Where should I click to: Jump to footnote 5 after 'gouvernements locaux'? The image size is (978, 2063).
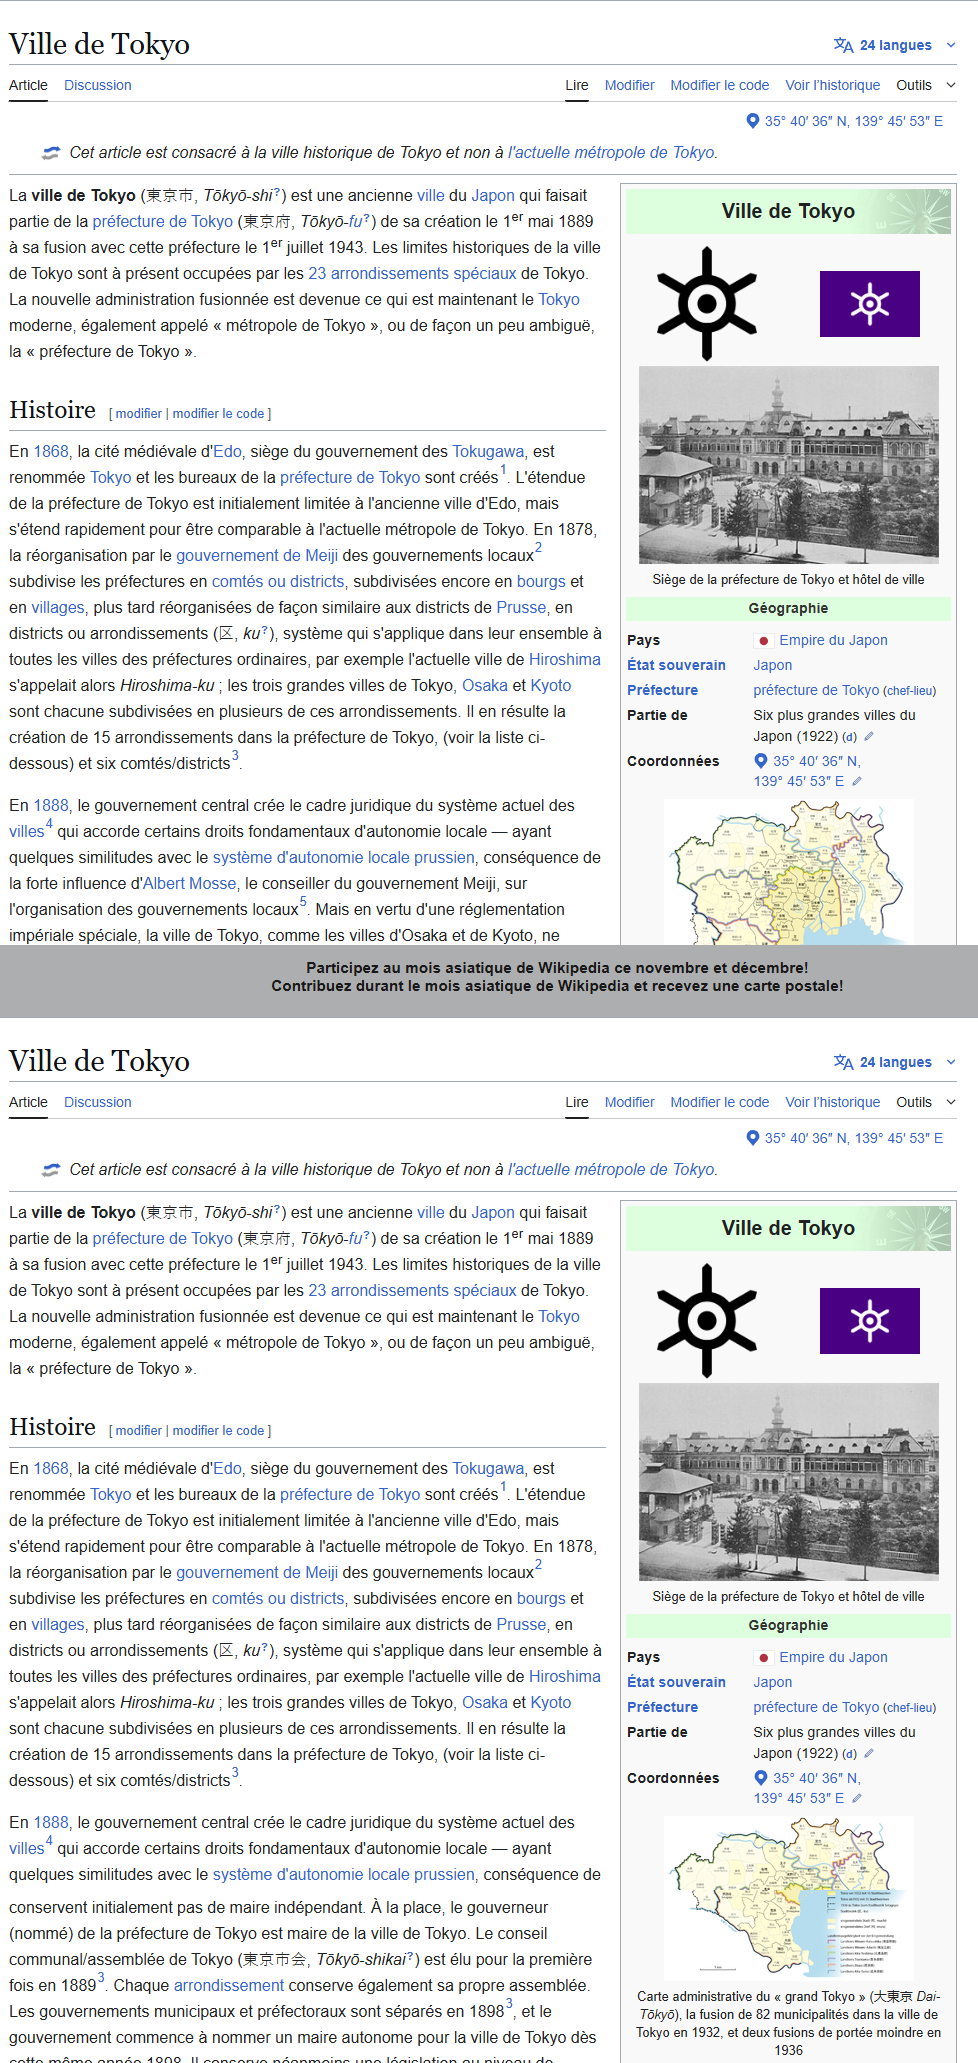(x=303, y=902)
